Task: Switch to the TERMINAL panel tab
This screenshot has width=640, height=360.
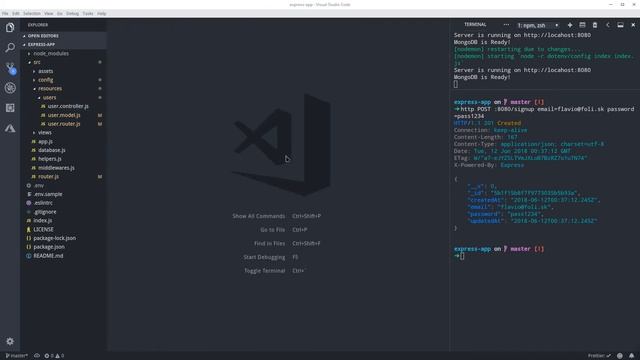Action: click(475, 24)
